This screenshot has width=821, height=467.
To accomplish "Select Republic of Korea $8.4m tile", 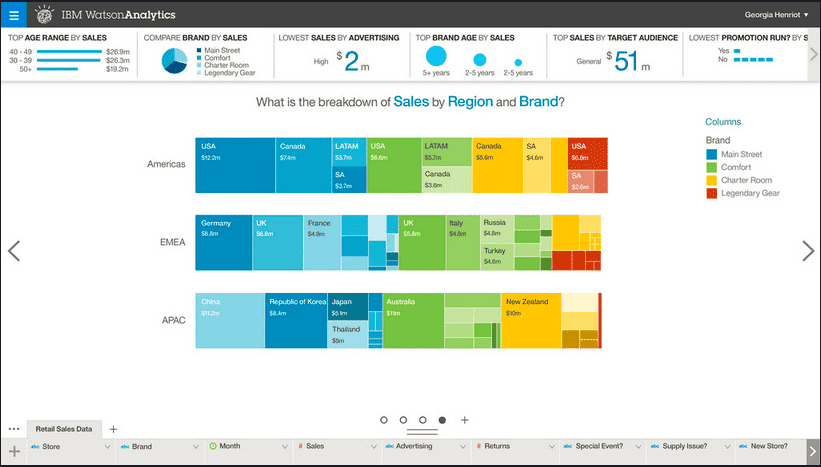I will 296,320.
